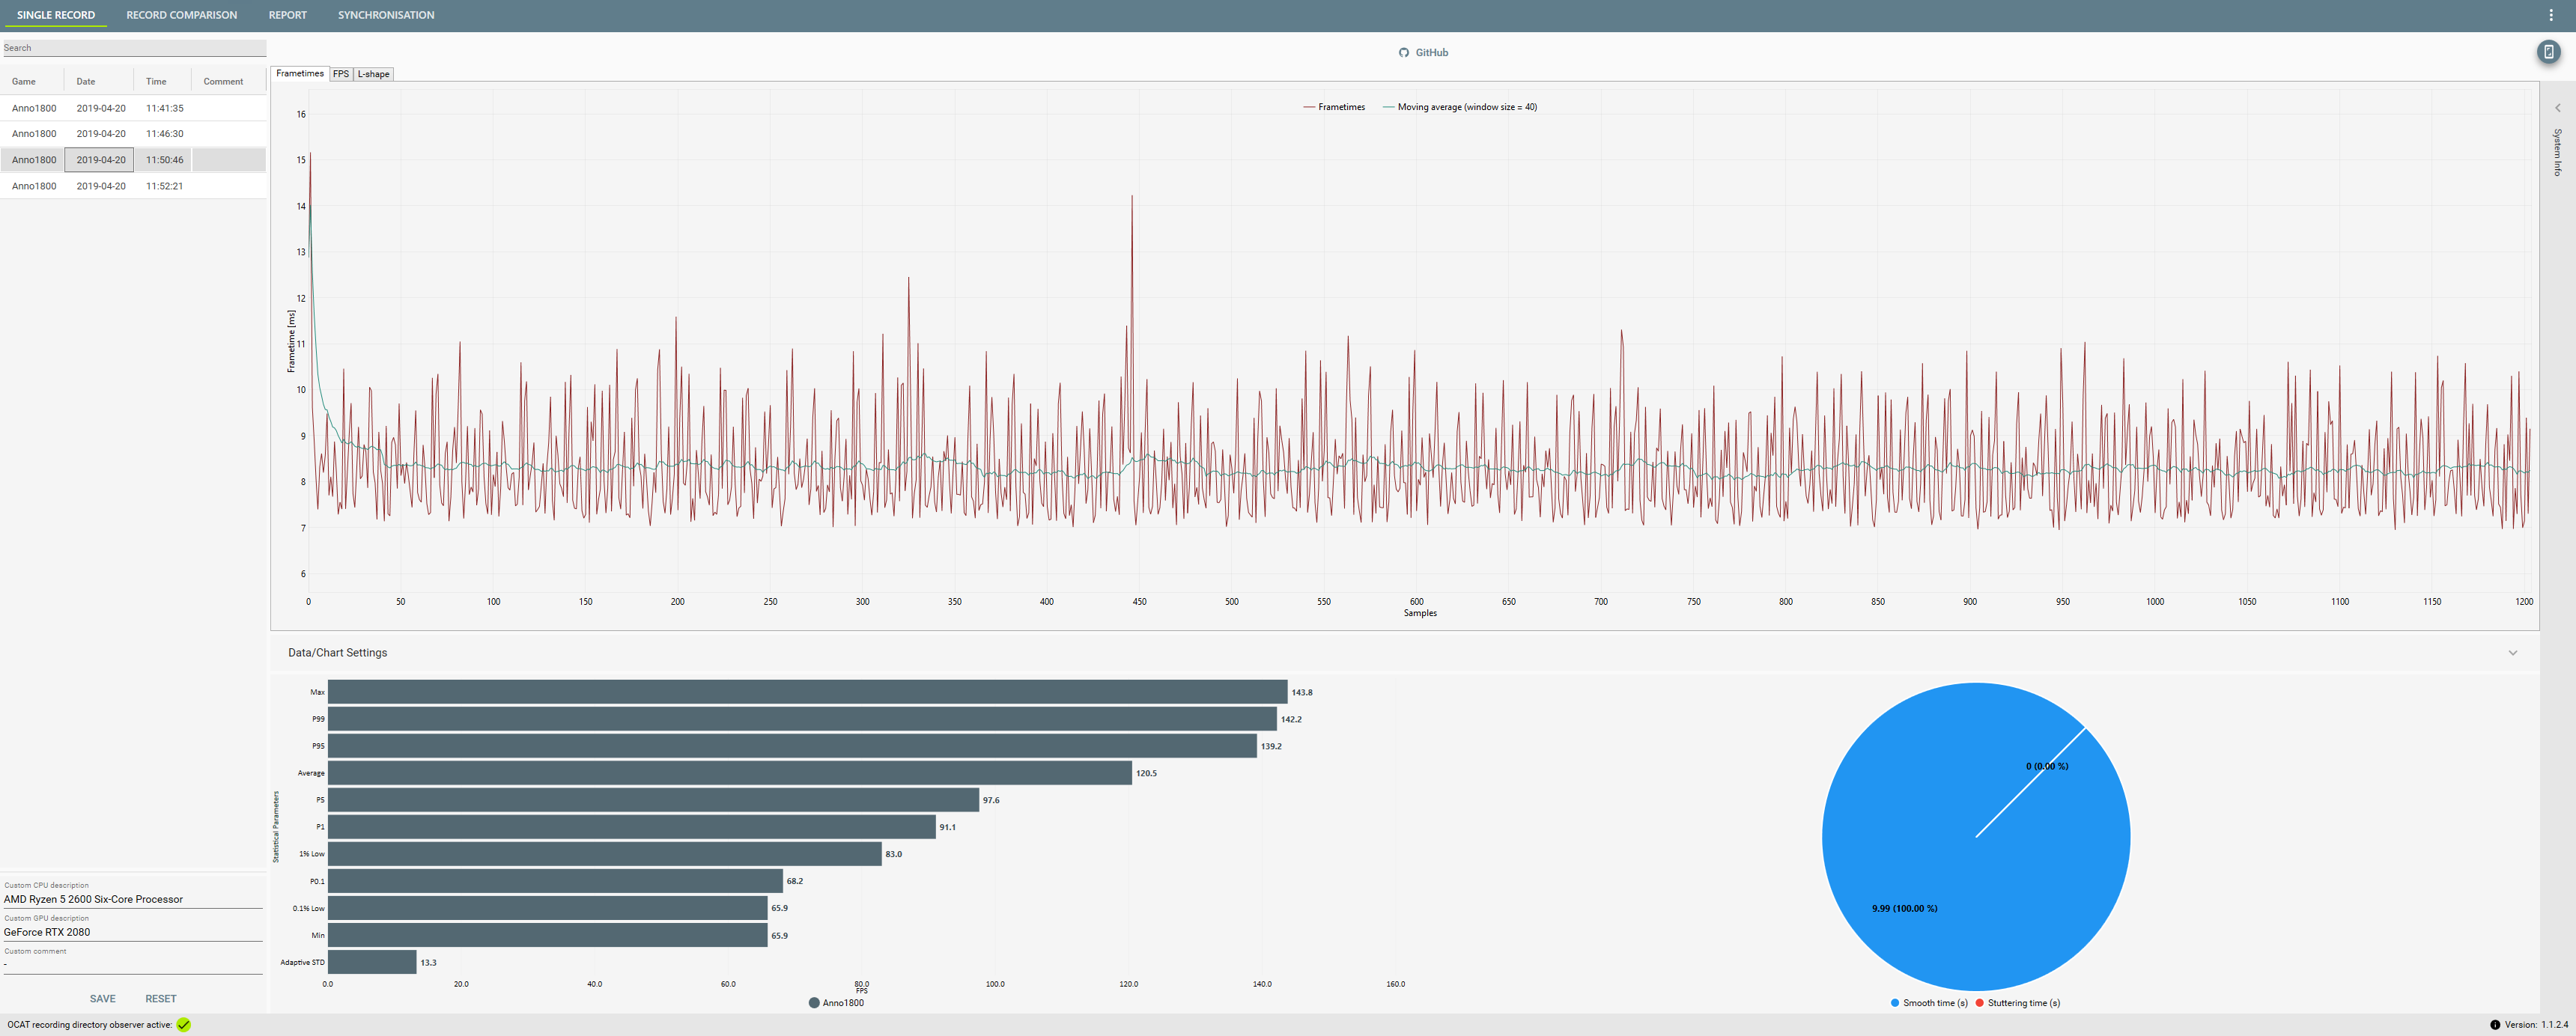This screenshot has width=2576, height=1036.
Task: Click the GitHub logo icon
Action: tap(1403, 53)
